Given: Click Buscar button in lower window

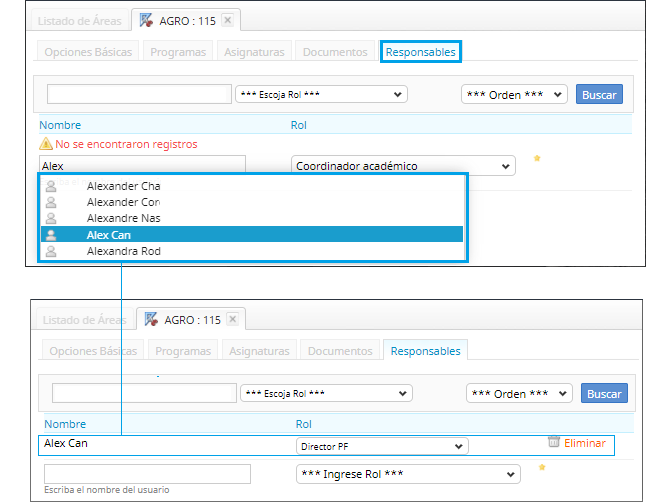Looking at the screenshot, I should (x=604, y=393).
